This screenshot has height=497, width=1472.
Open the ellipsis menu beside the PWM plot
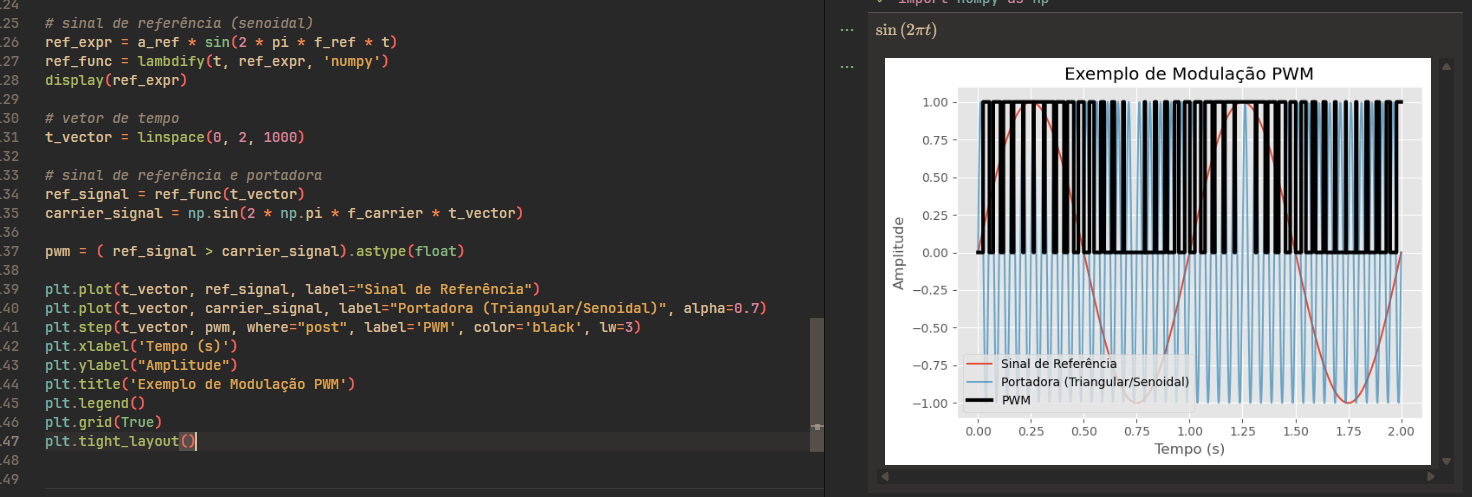[x=847, y=67]
